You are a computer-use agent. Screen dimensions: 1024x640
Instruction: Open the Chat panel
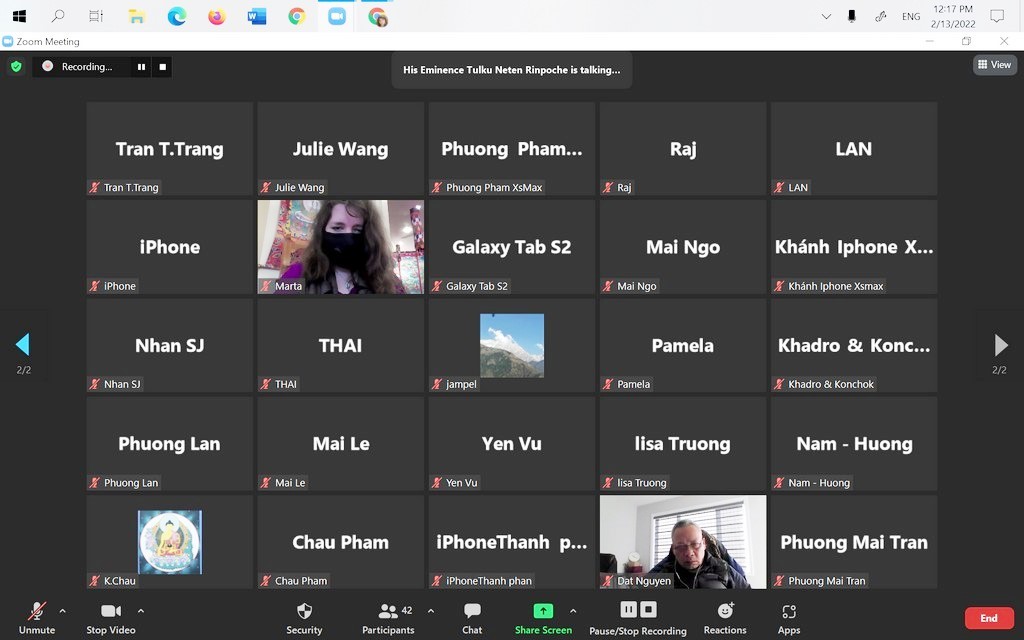click(472, 611)
